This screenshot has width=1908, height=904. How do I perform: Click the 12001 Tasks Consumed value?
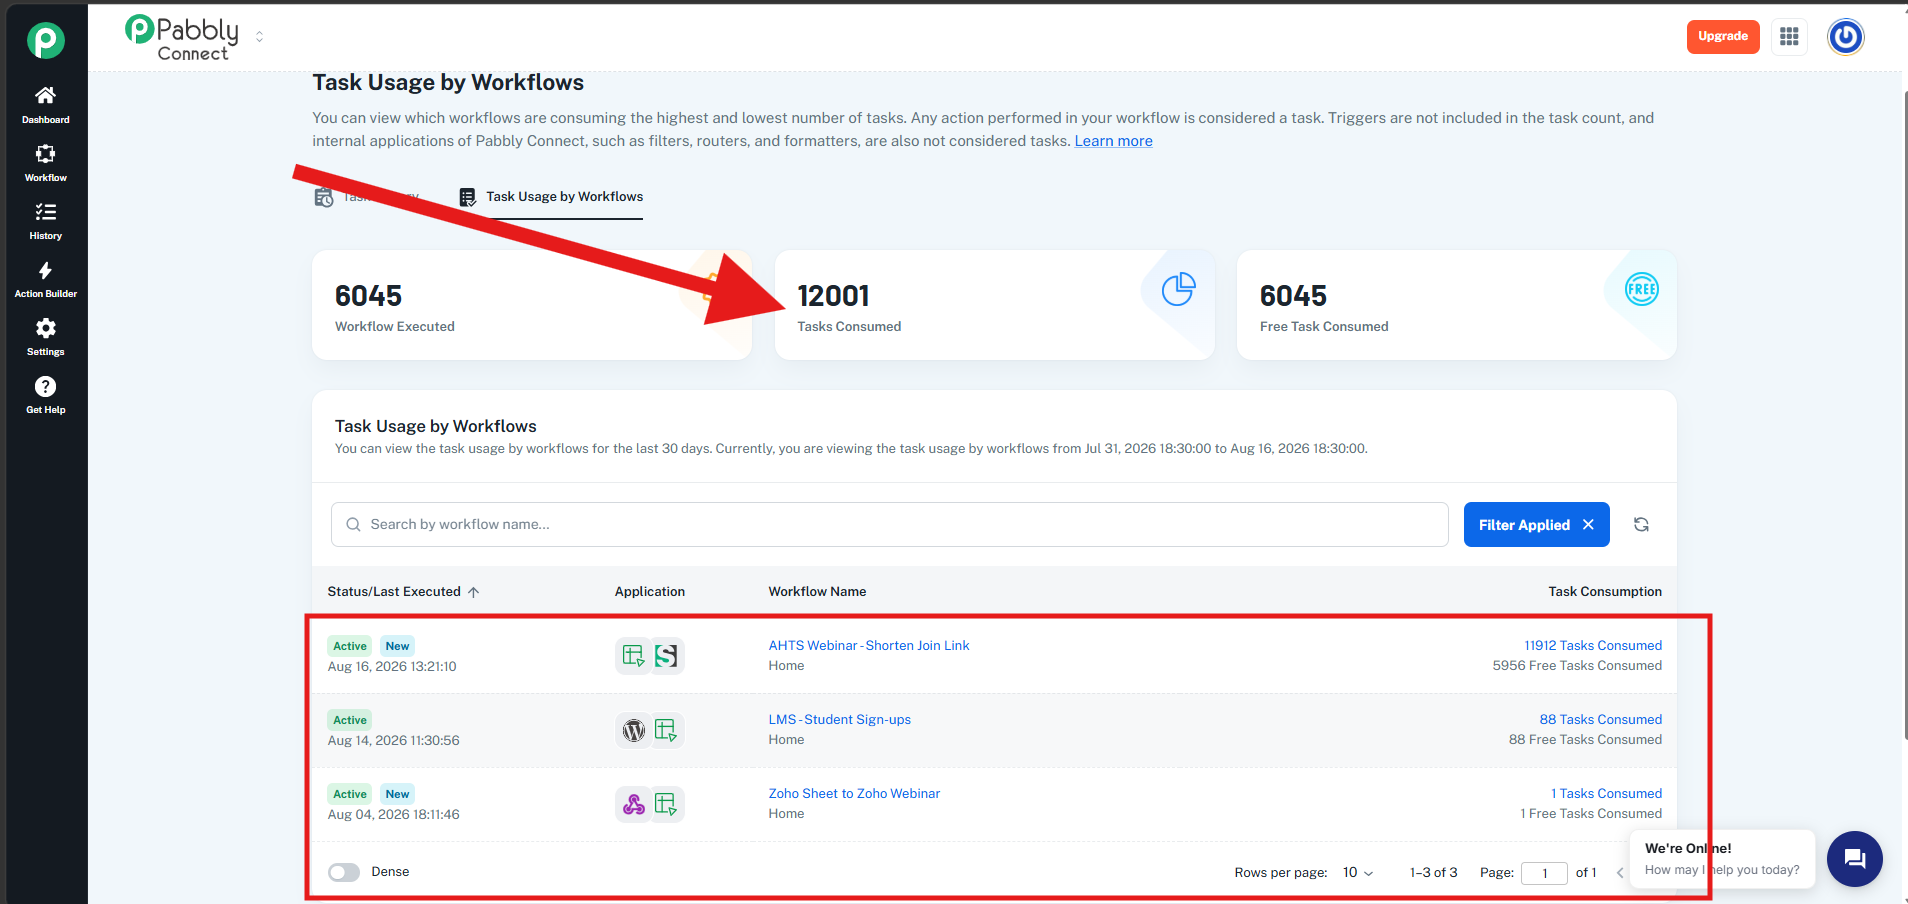(833, 296)
